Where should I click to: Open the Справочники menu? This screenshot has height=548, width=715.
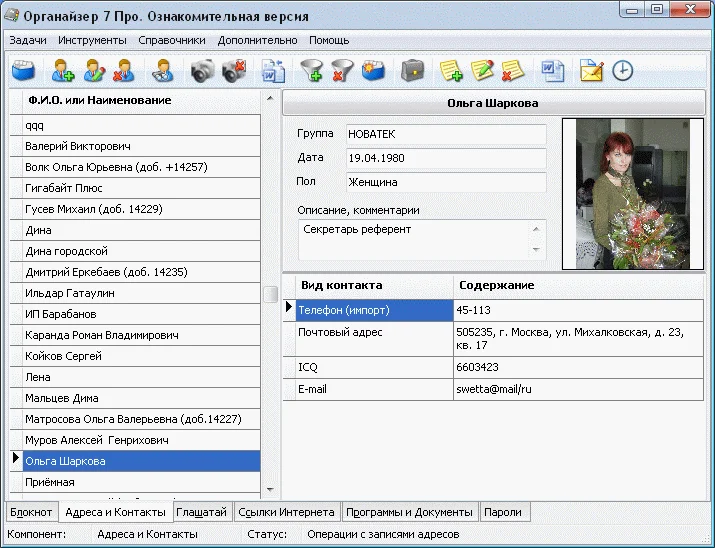pyautogui.click(x=173, y=40)
